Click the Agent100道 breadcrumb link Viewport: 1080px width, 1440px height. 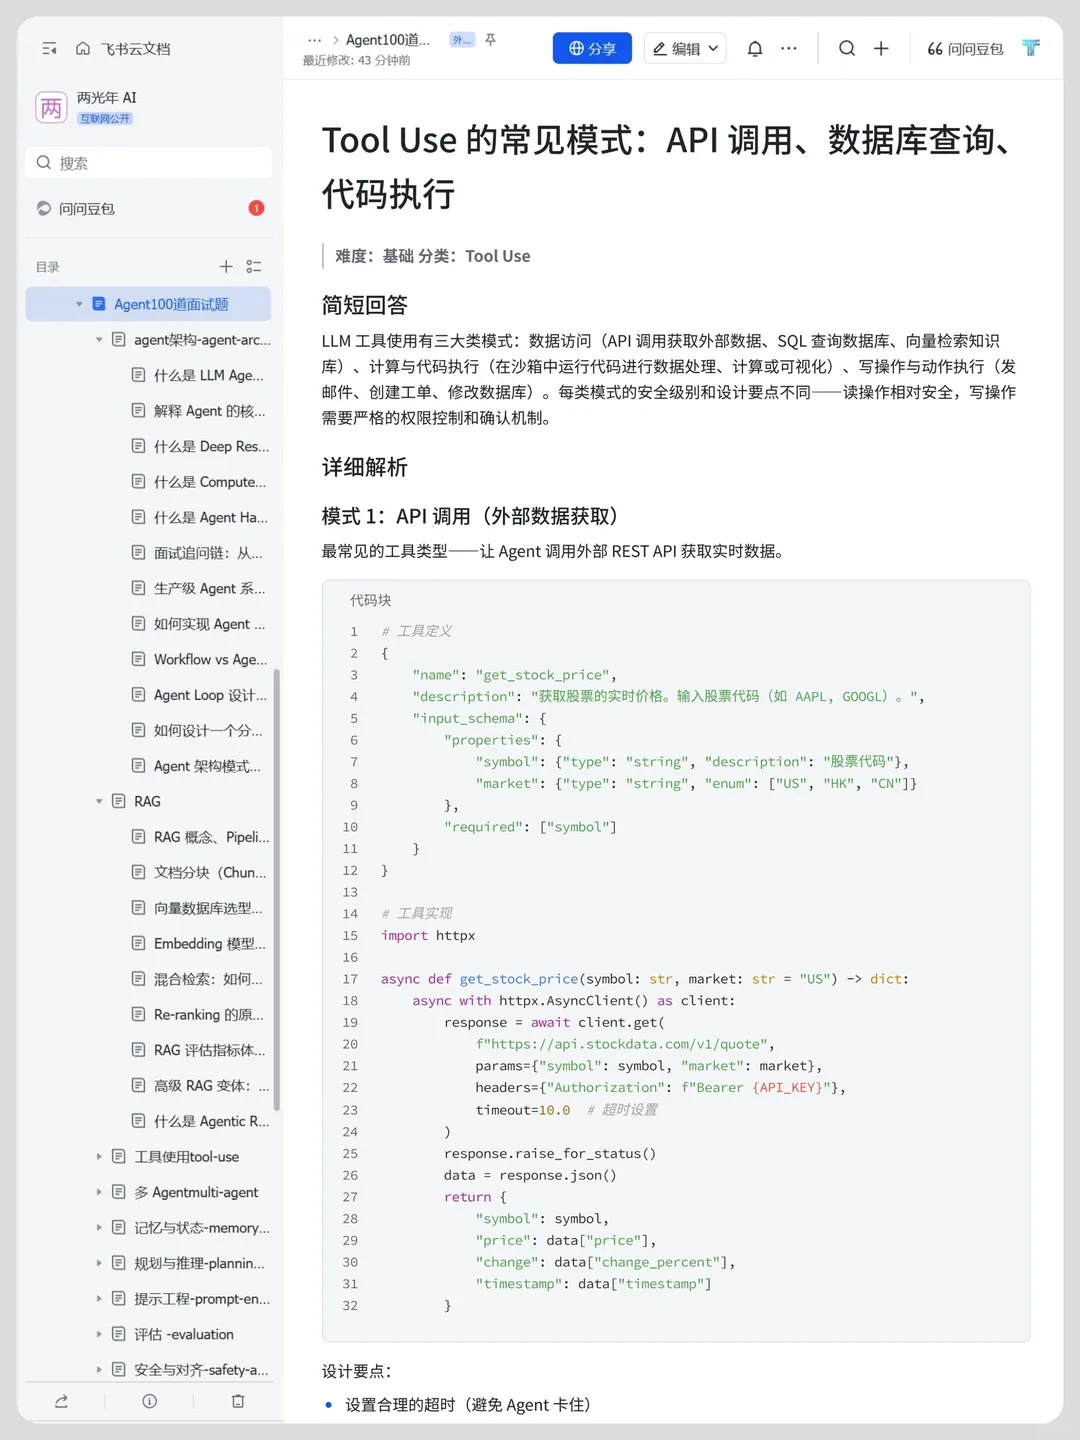pos(388,40)
